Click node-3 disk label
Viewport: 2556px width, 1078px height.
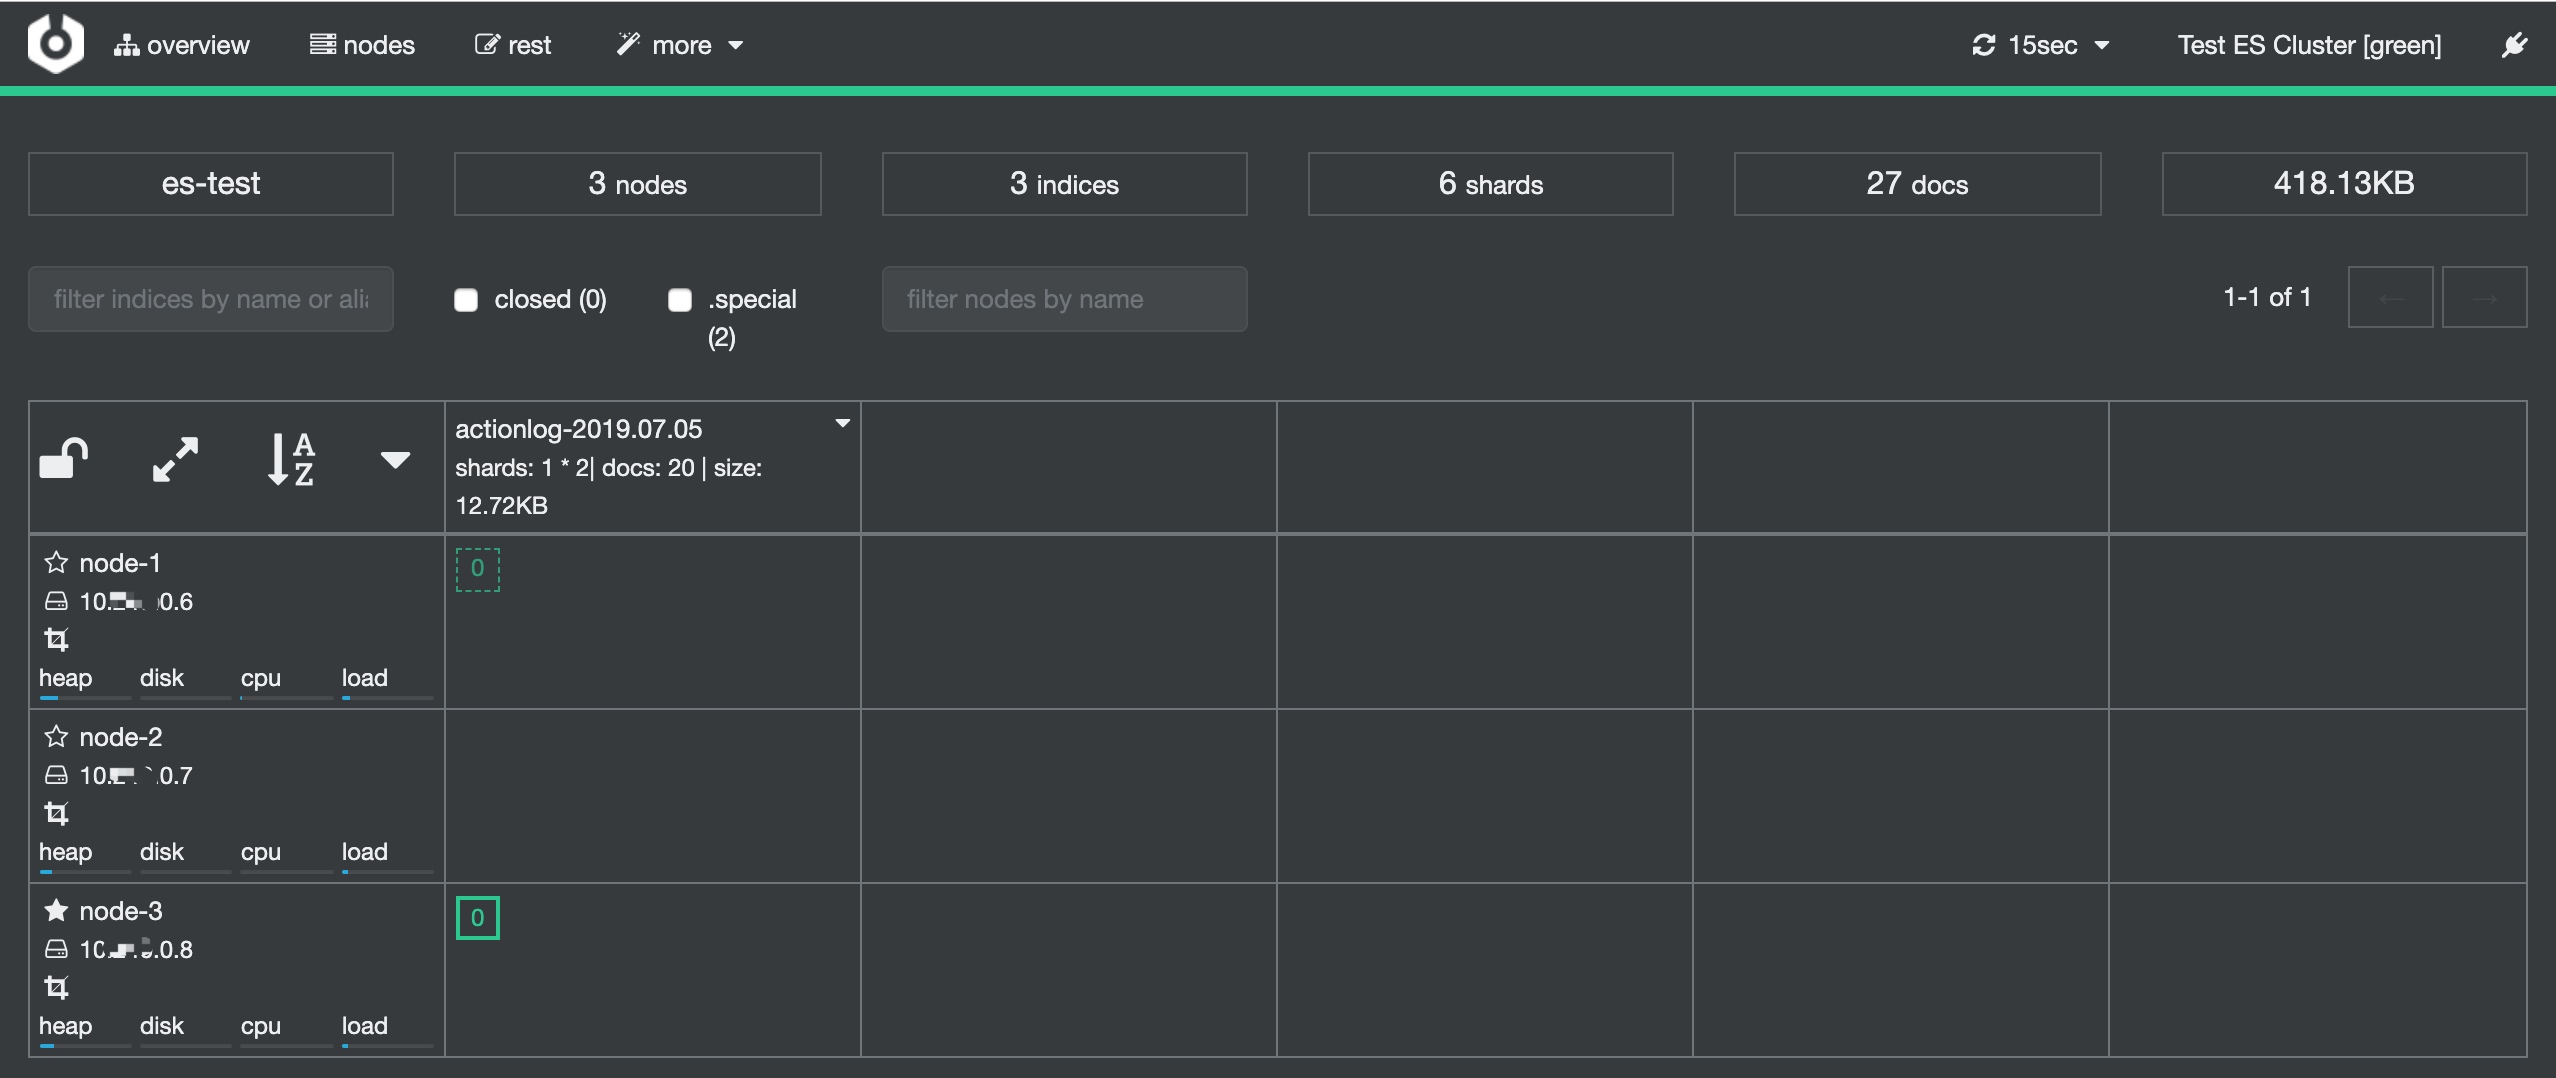(162, 1025)
